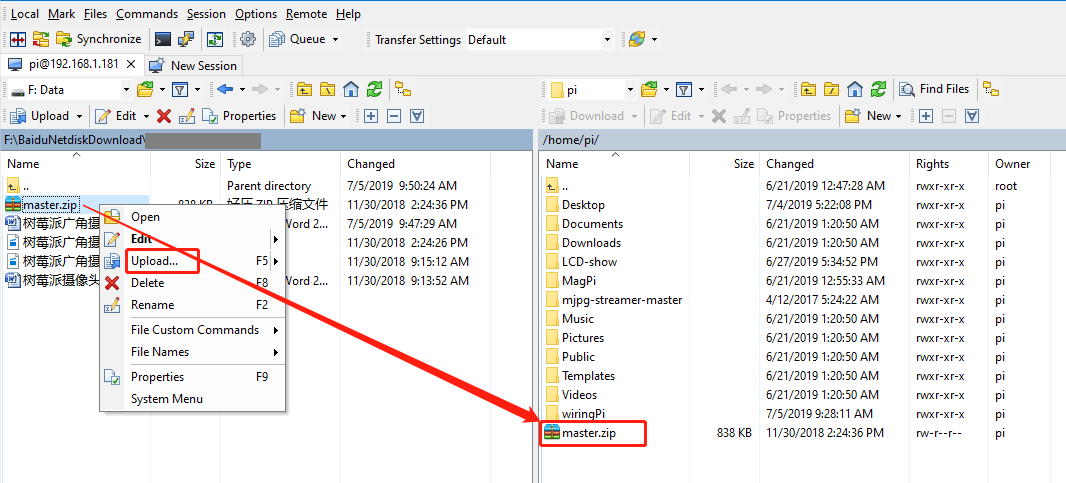The height and width of the screenshot is (483, 1066).
Task: Click the local Properties toolbar button
Action: click(x=239, y=116)
